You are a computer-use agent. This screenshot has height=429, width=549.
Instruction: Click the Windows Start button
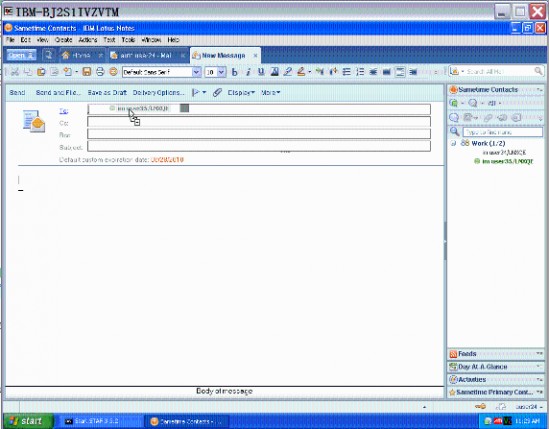click(29, 421)
